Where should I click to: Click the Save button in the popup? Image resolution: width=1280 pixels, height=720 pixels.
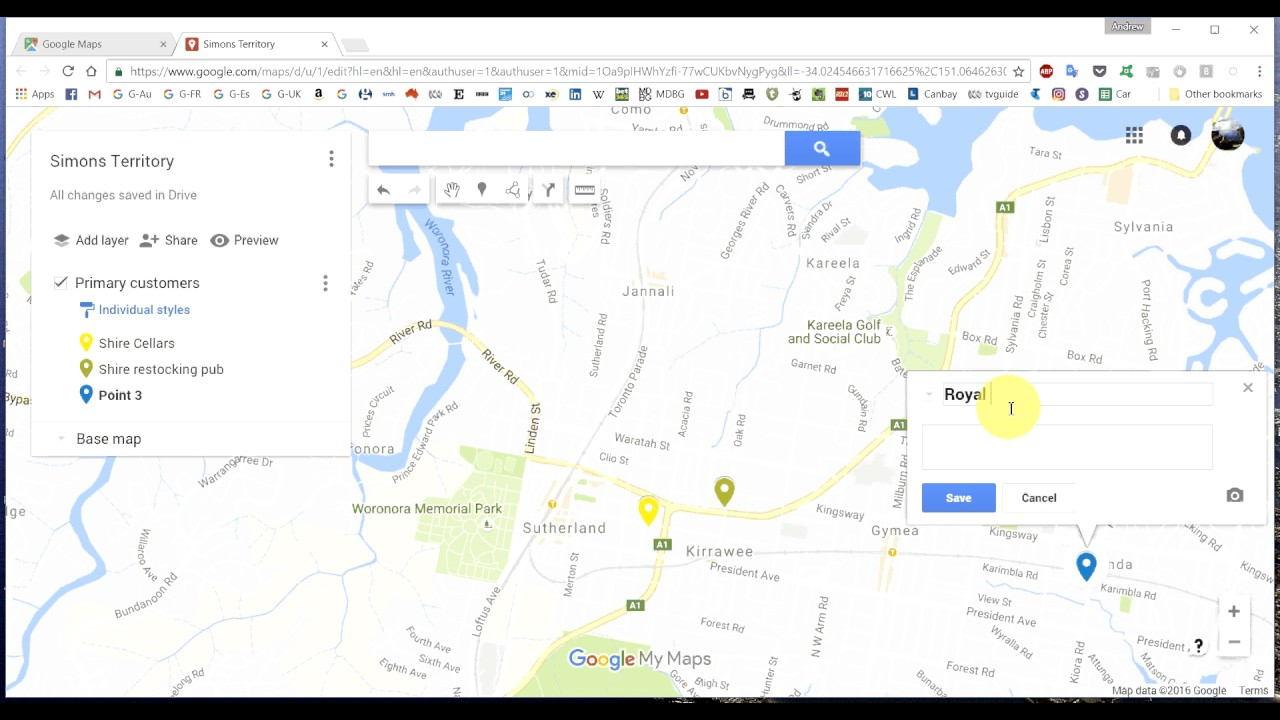[958, 498]
